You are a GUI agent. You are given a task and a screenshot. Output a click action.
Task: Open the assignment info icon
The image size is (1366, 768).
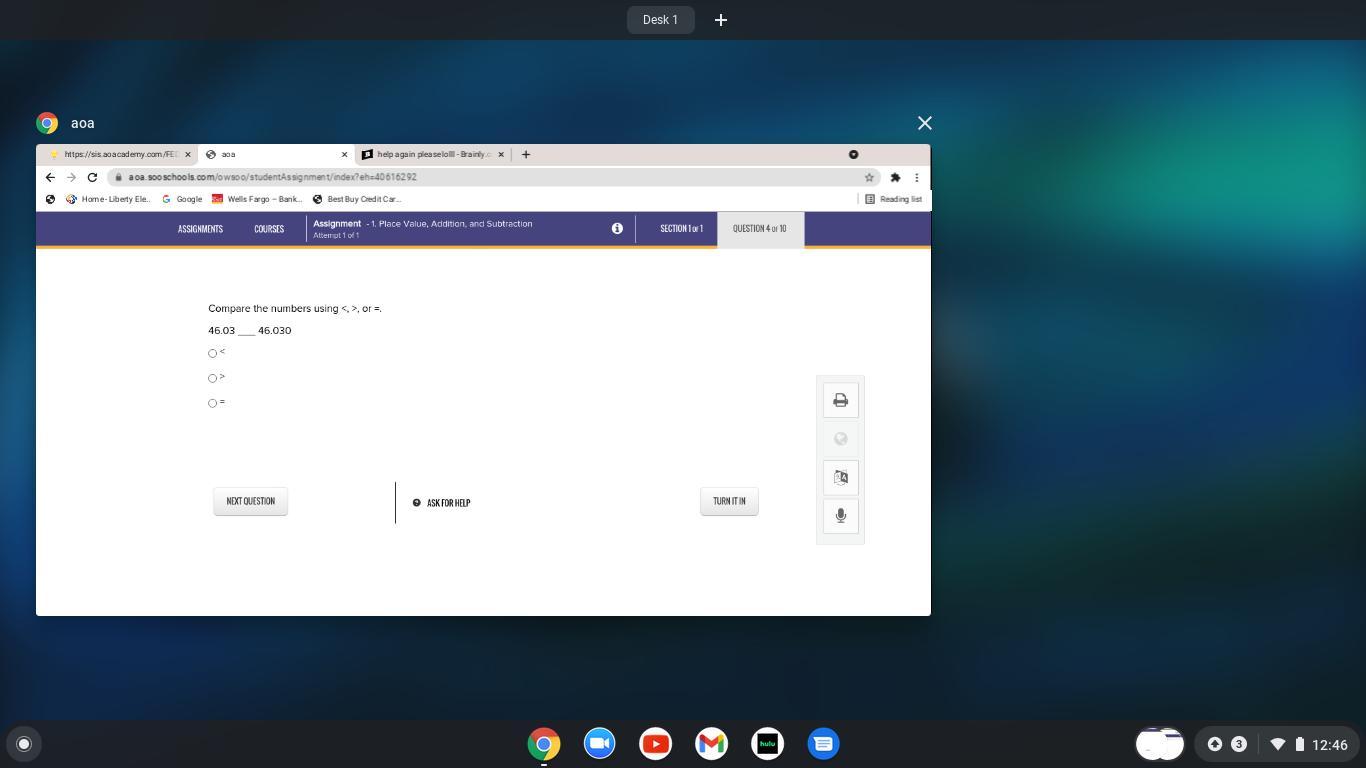click(x=617, y=228)
